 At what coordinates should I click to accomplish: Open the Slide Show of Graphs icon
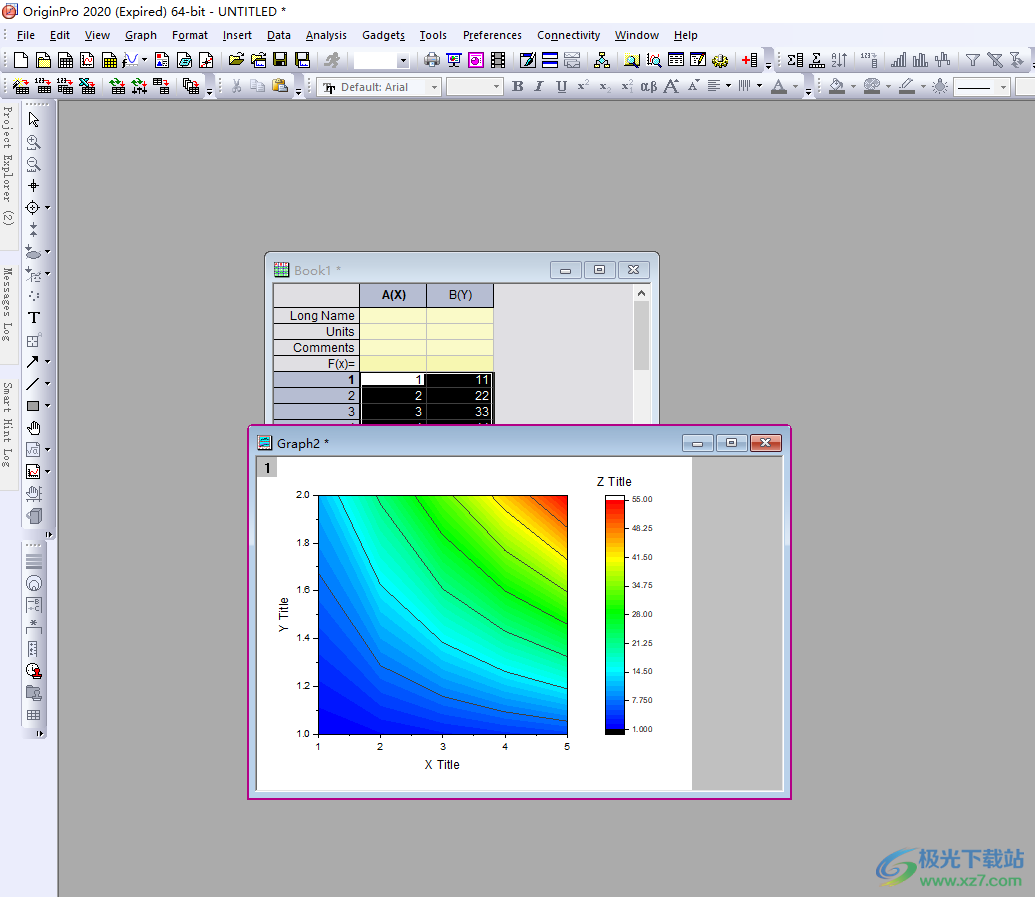453,61
